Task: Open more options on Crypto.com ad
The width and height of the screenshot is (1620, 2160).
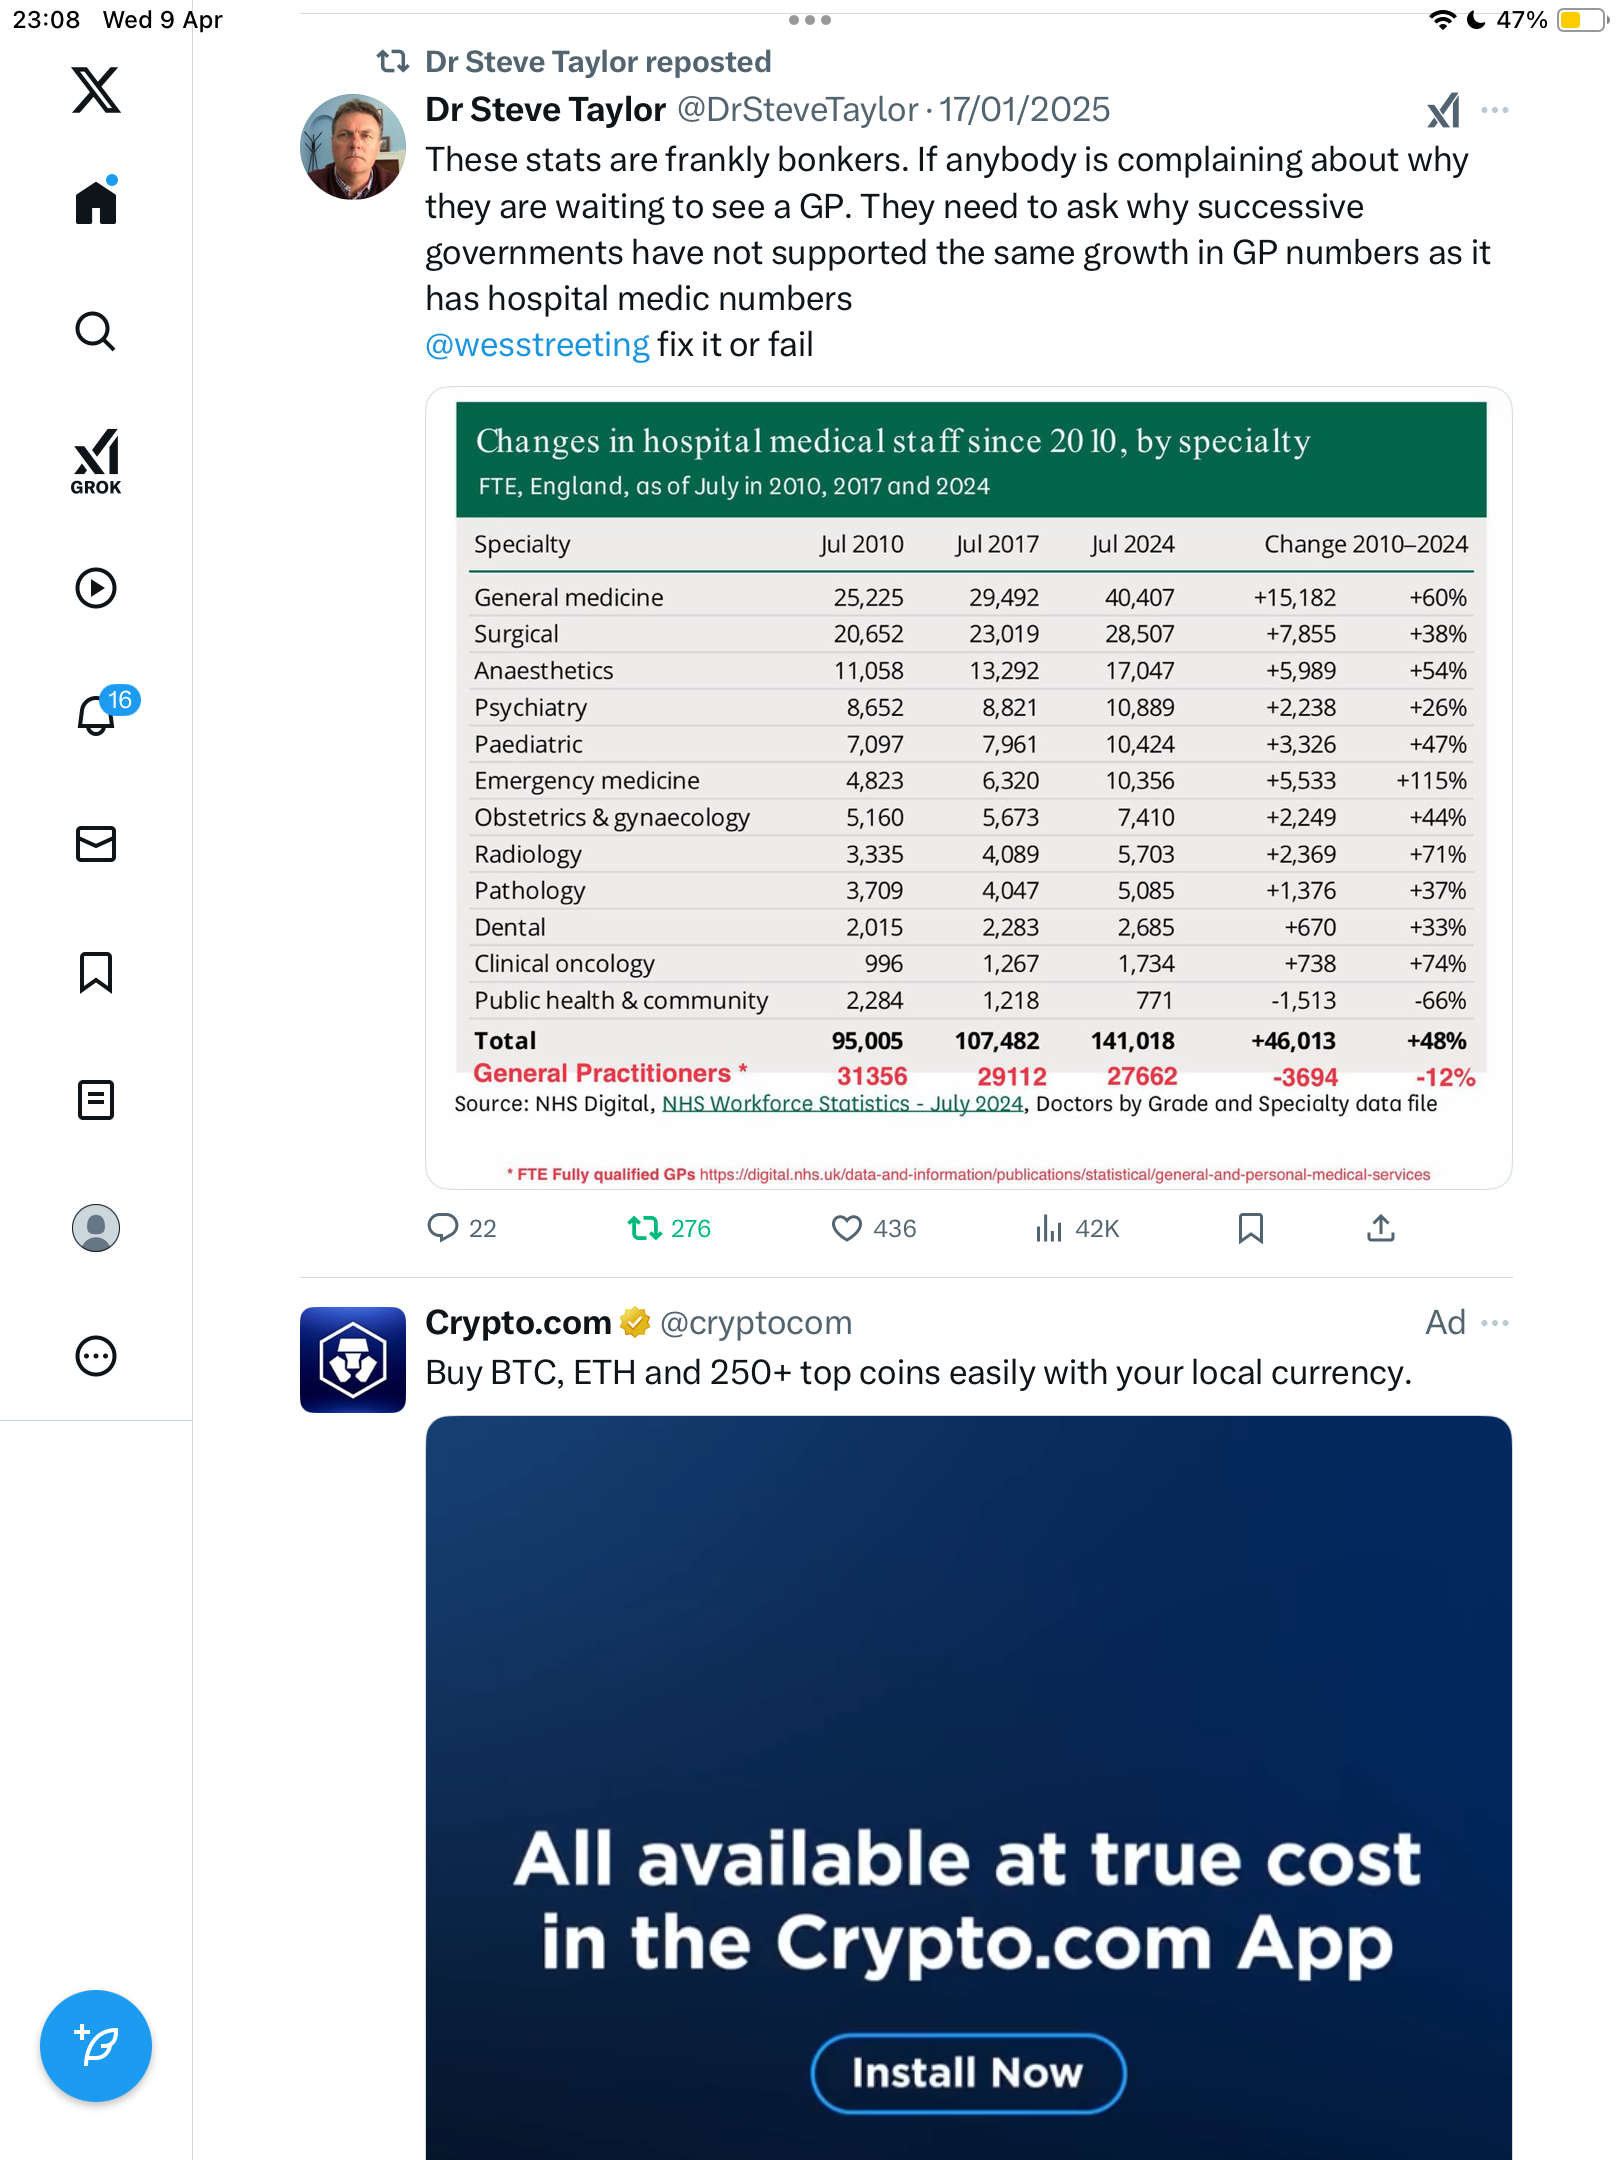Action: [1495, 1323]
